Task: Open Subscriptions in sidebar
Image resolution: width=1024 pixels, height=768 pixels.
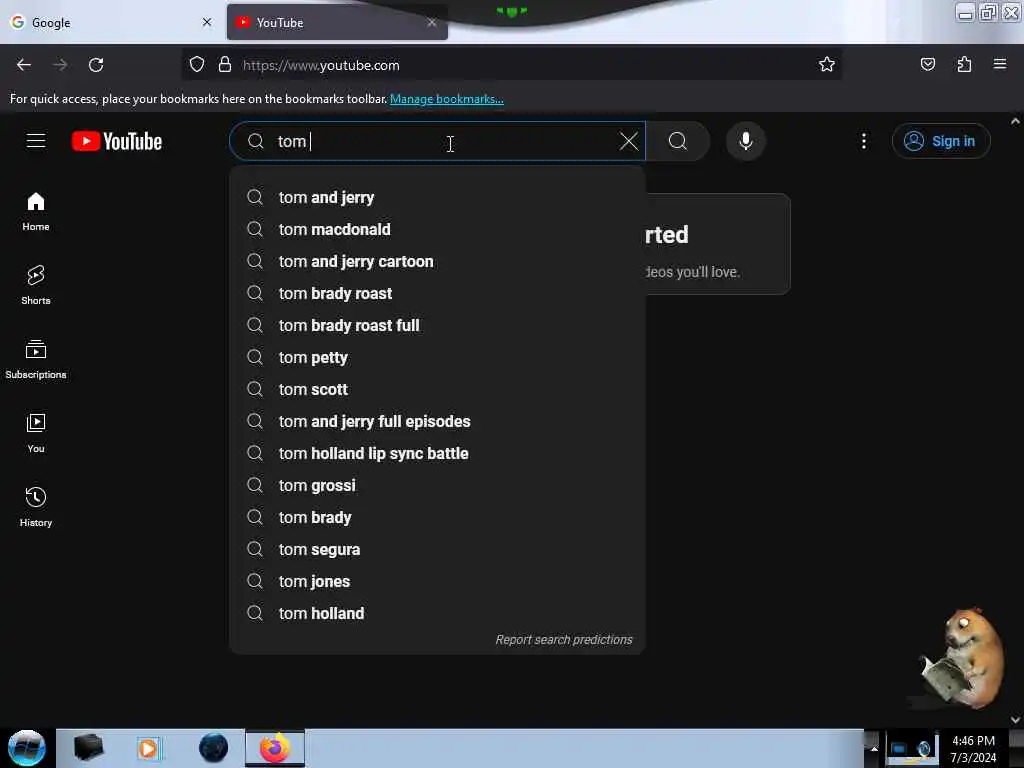Action: (x=36, y=359)
